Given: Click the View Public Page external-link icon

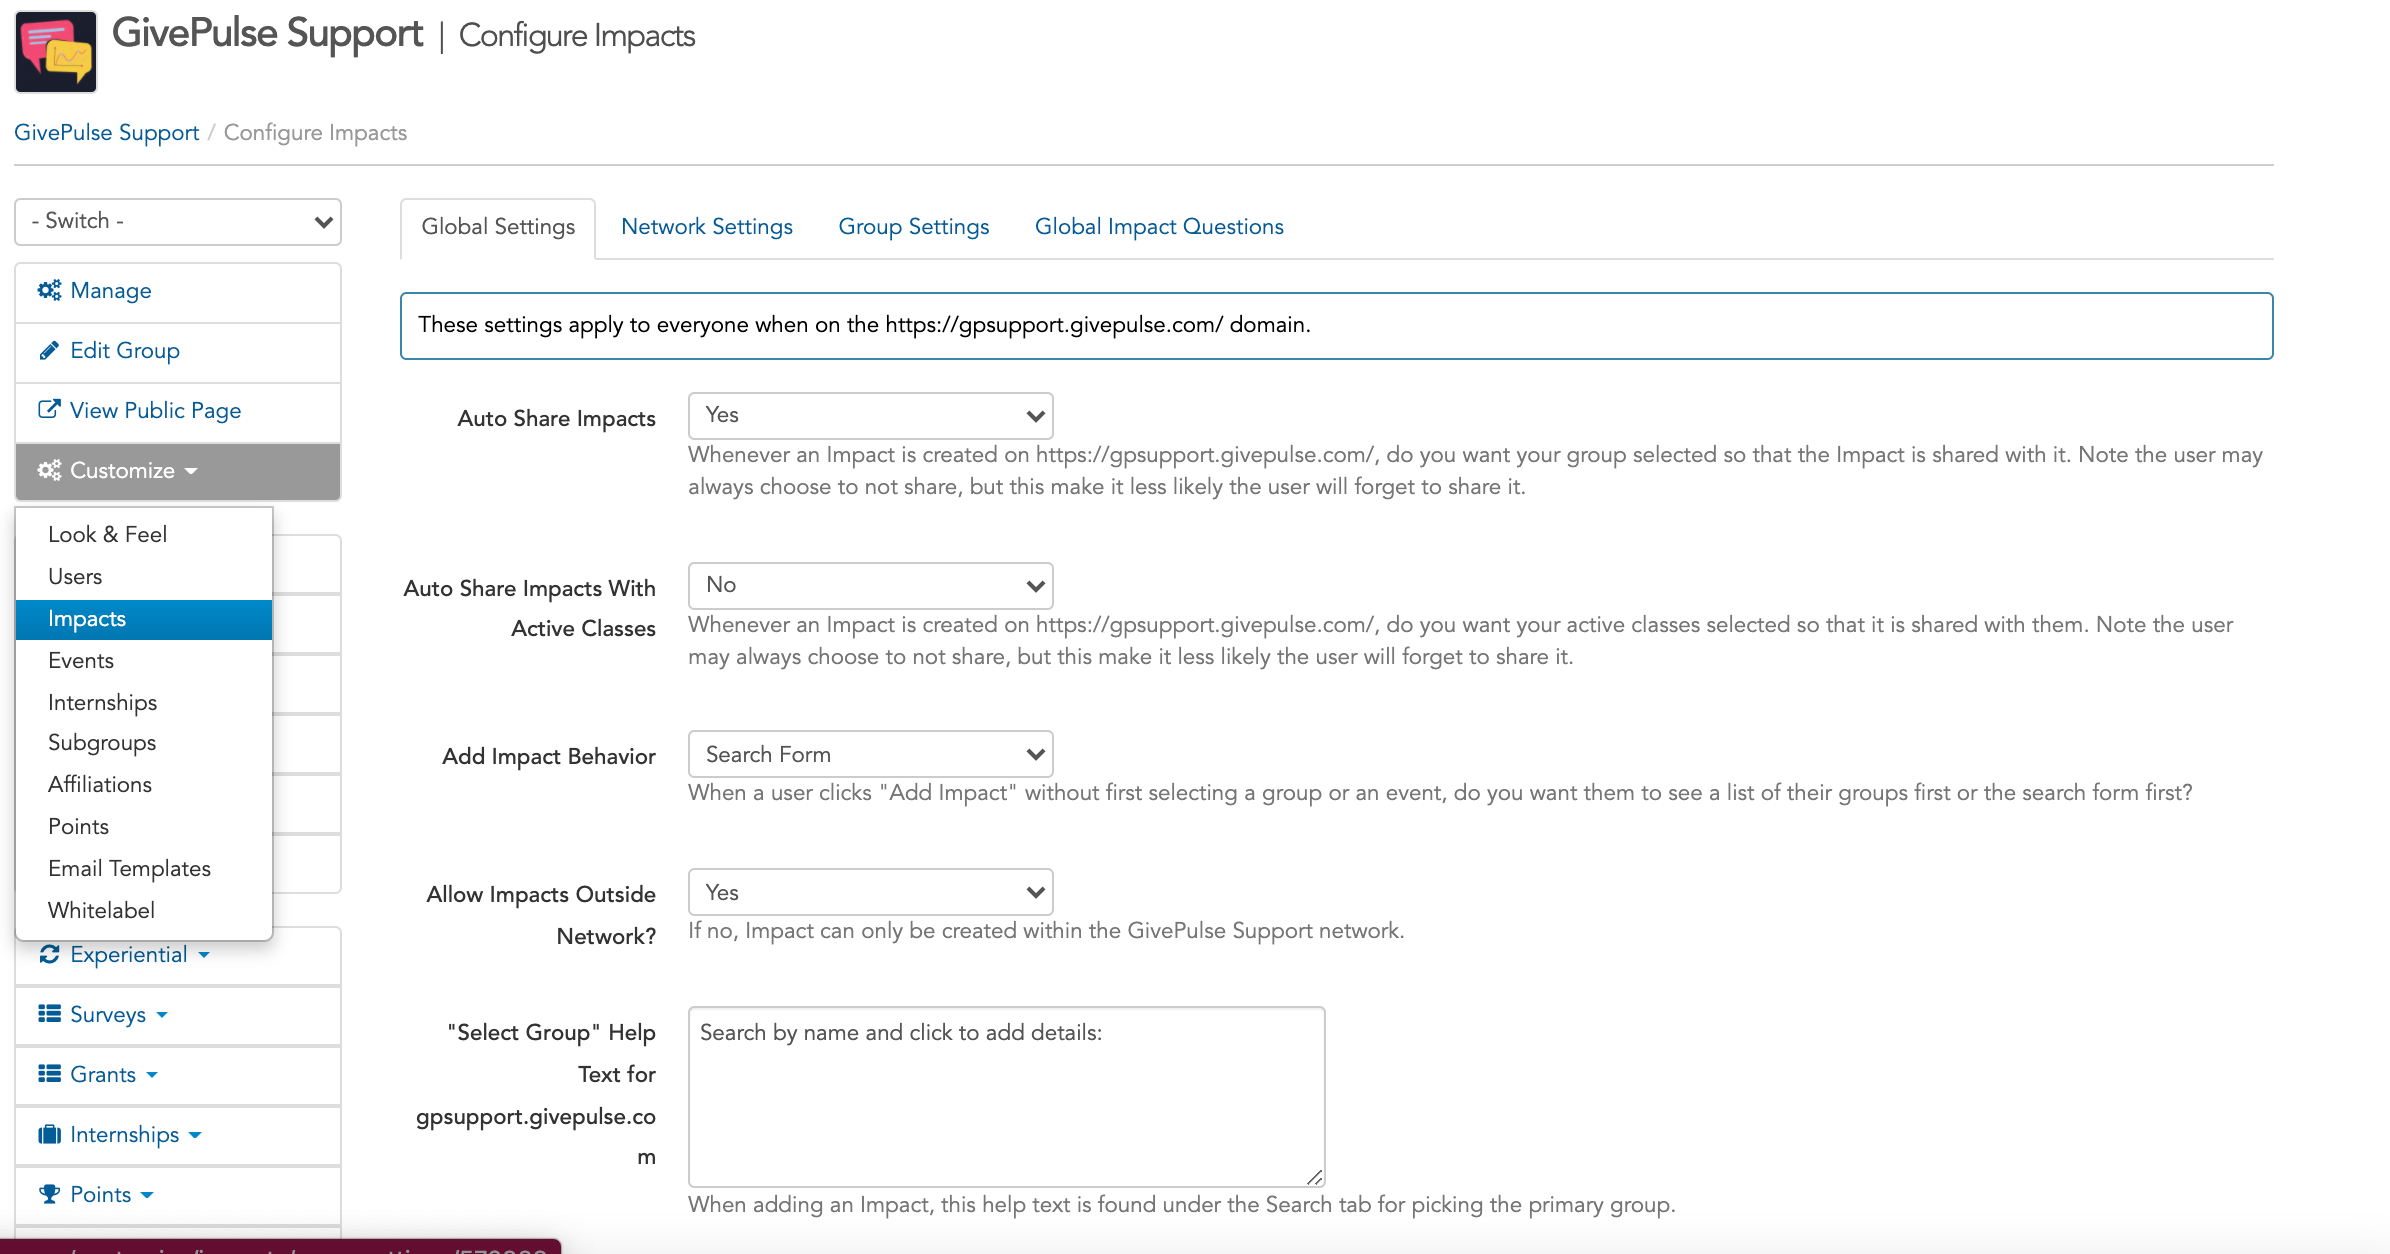Looking at the screenshot, I should point(49,409).
